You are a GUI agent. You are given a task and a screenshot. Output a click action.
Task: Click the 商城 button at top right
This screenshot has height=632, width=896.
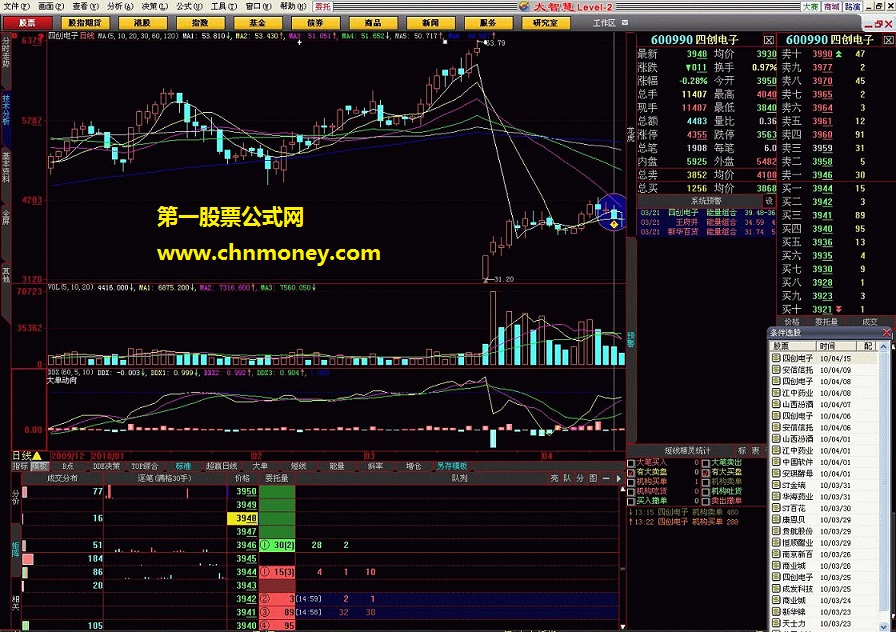(x=831, y=7)
